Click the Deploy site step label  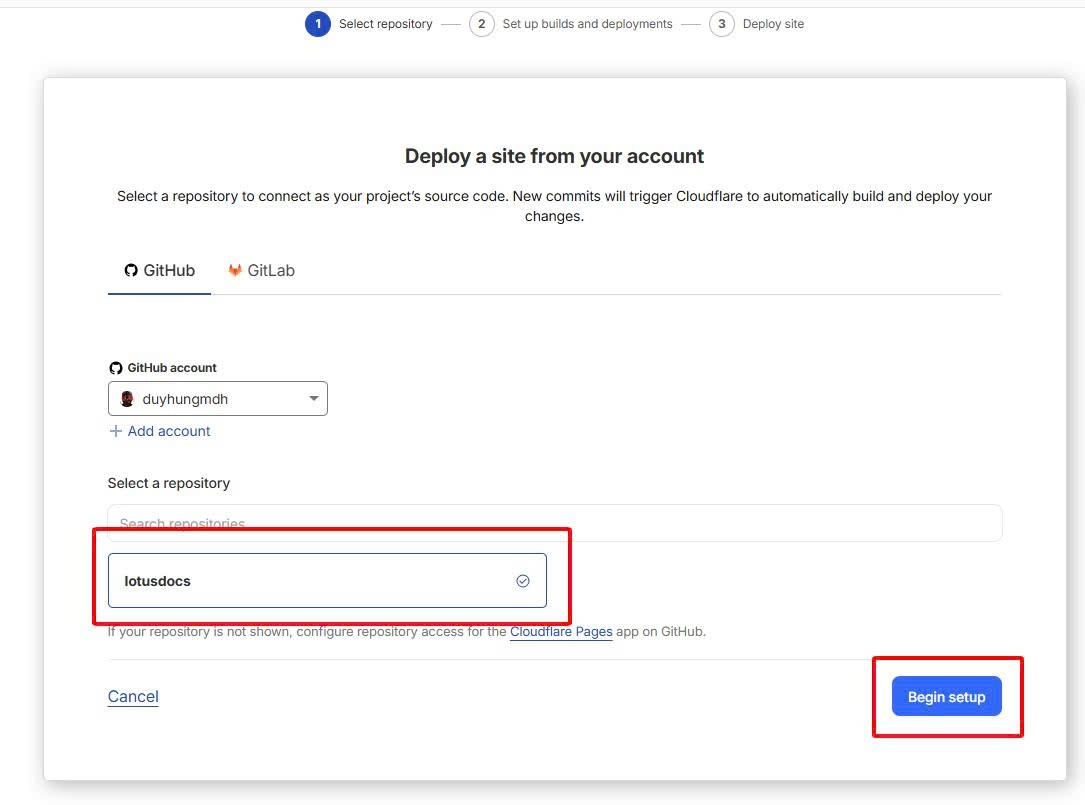tap(774, 24)
